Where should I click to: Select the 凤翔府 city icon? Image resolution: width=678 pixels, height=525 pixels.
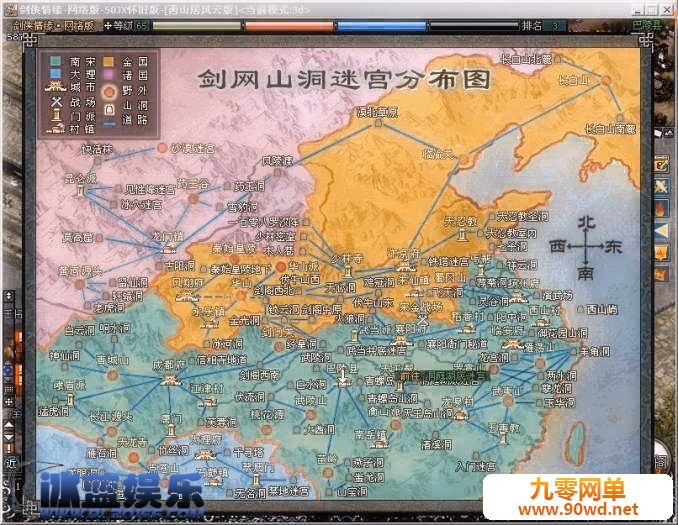pyautogui.click(x=185, y=297)
